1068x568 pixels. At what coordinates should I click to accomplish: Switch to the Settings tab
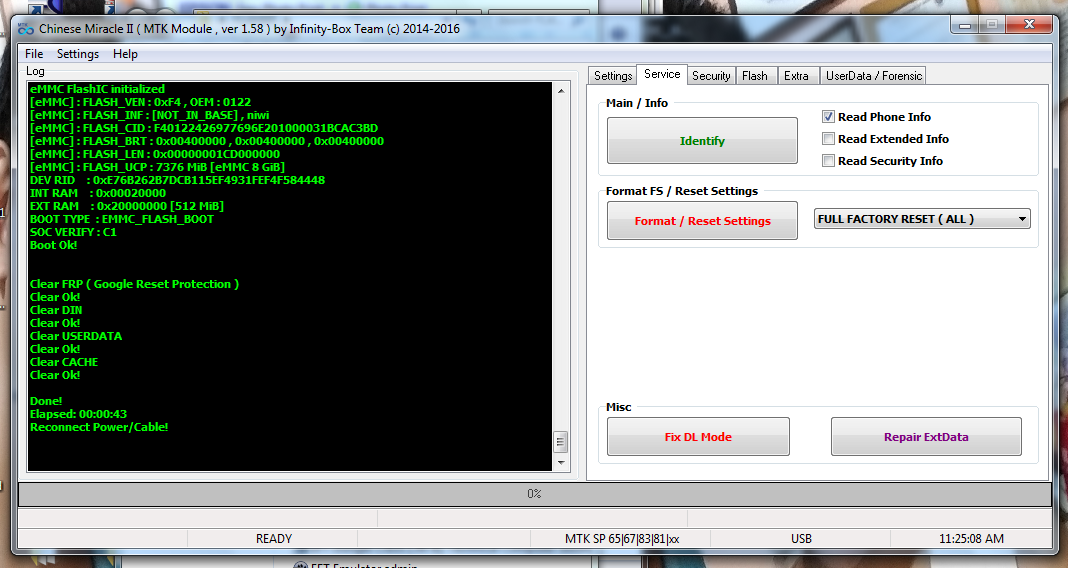[x=613, y=76]
